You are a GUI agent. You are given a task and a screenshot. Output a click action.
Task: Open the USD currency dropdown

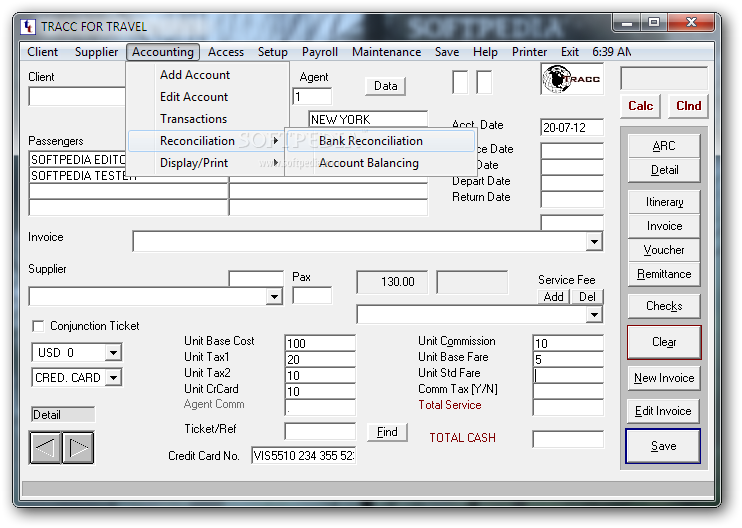[x=113, y=352]
